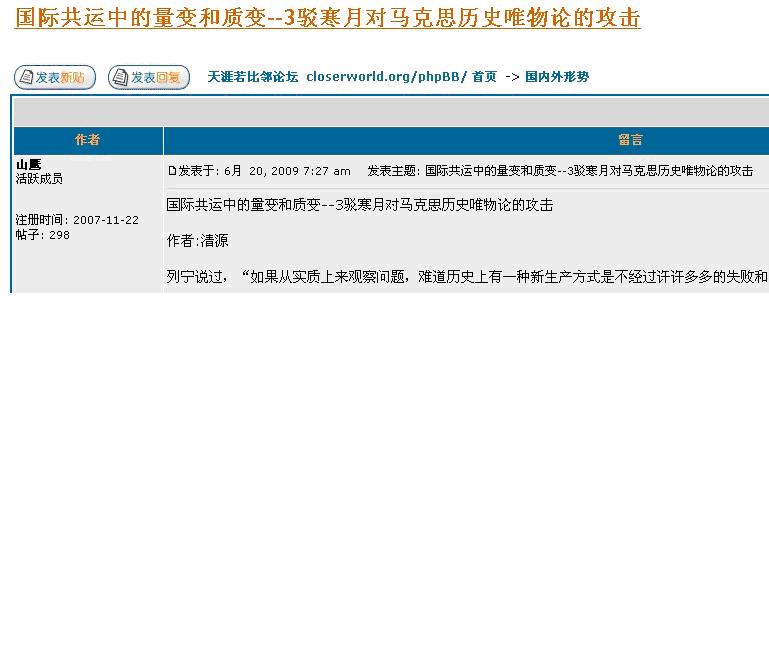Click the 帖子: 298 post count
Screen dimensions: 769x647
42,235
